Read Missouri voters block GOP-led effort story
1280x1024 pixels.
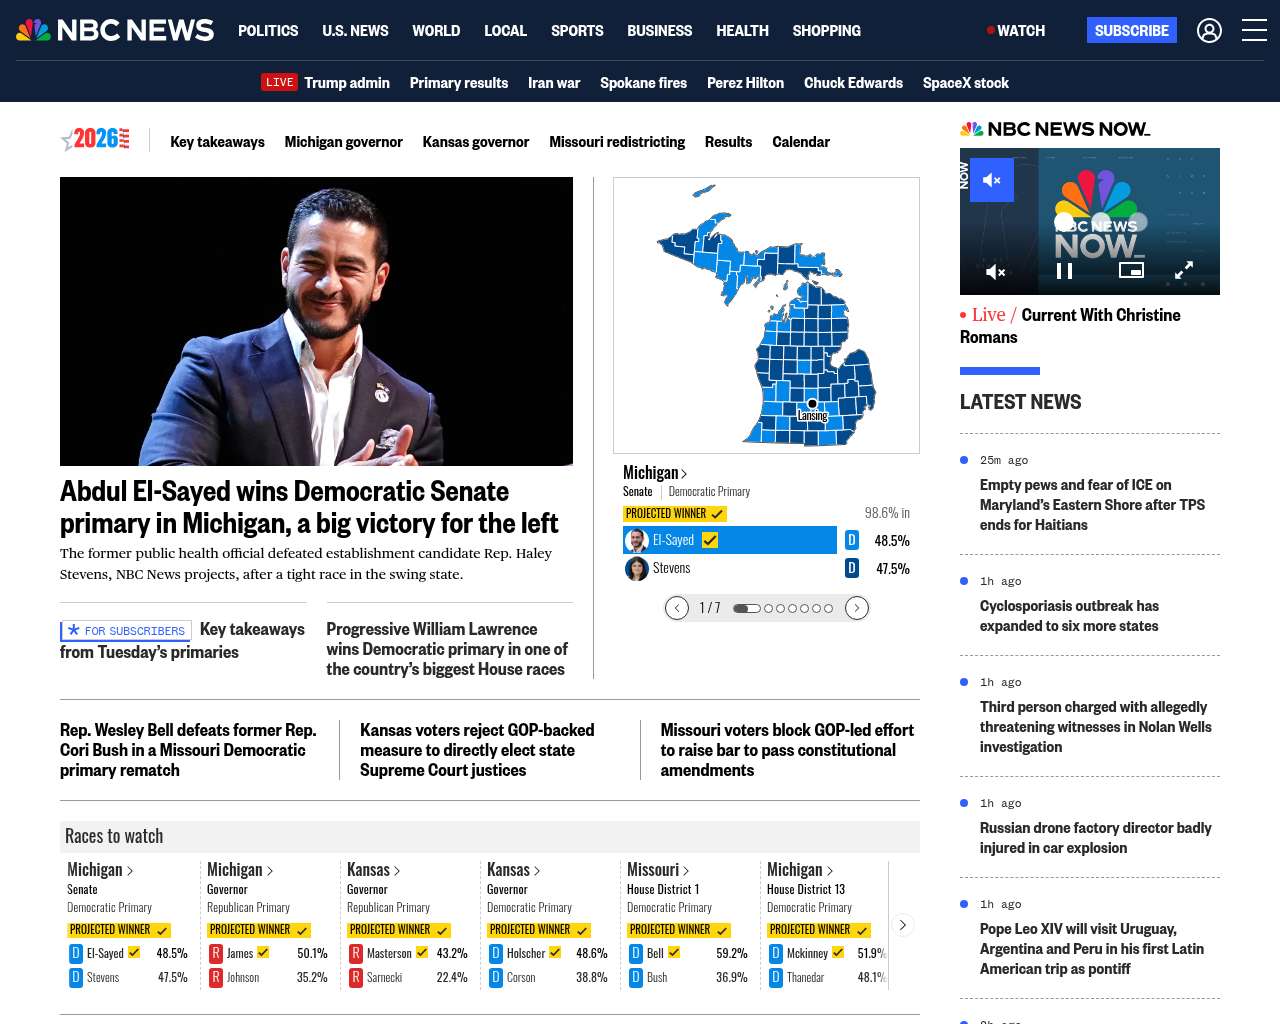pos(787,750)
